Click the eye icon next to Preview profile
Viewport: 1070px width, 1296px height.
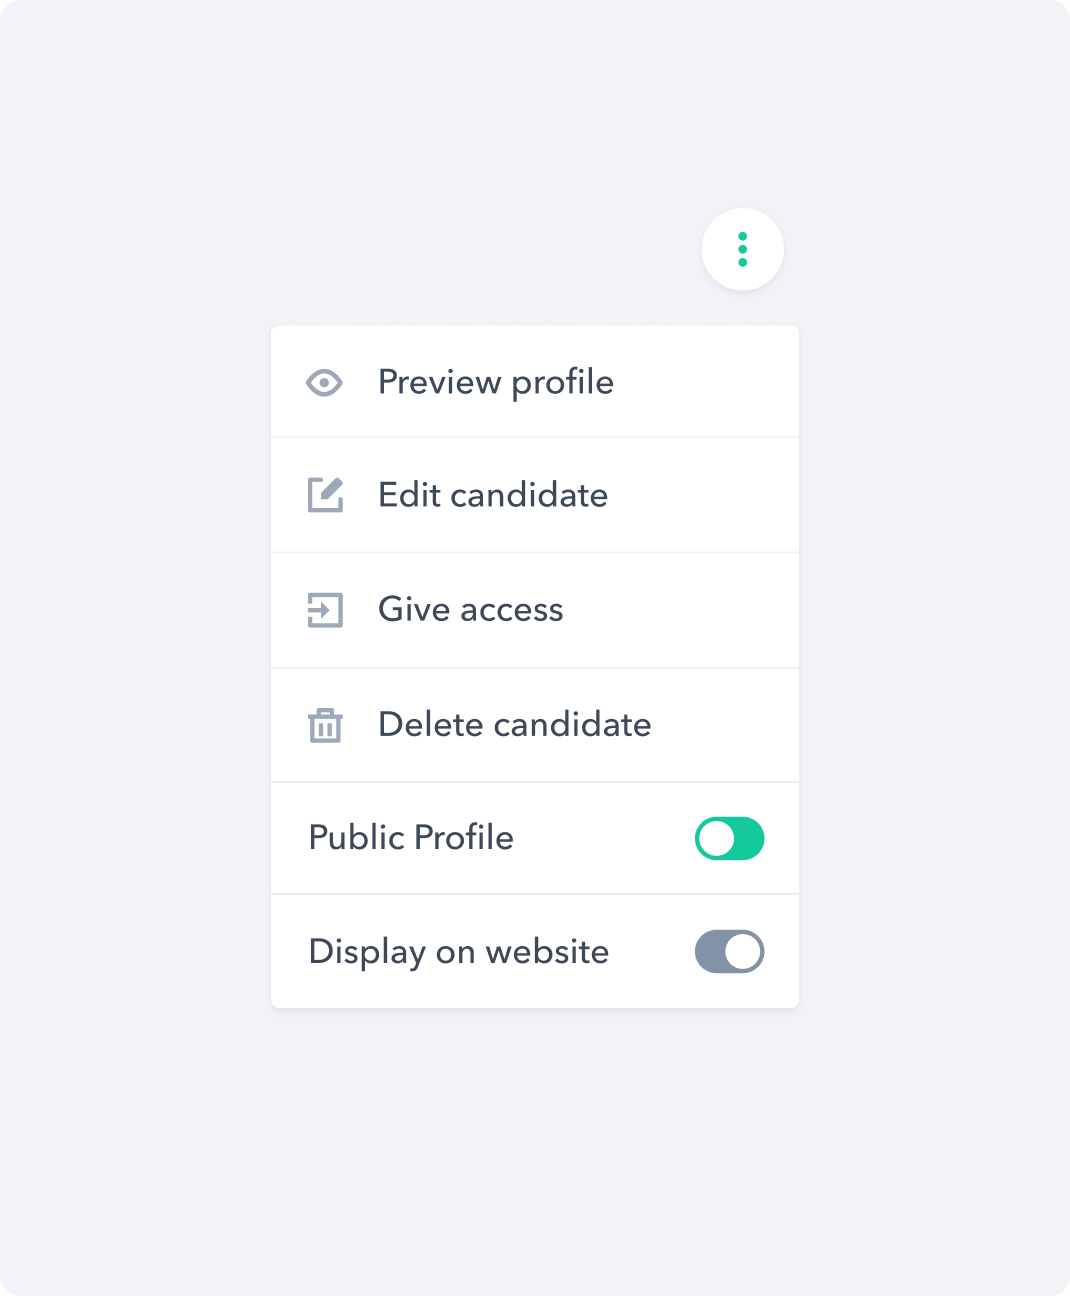pos(324,382)
